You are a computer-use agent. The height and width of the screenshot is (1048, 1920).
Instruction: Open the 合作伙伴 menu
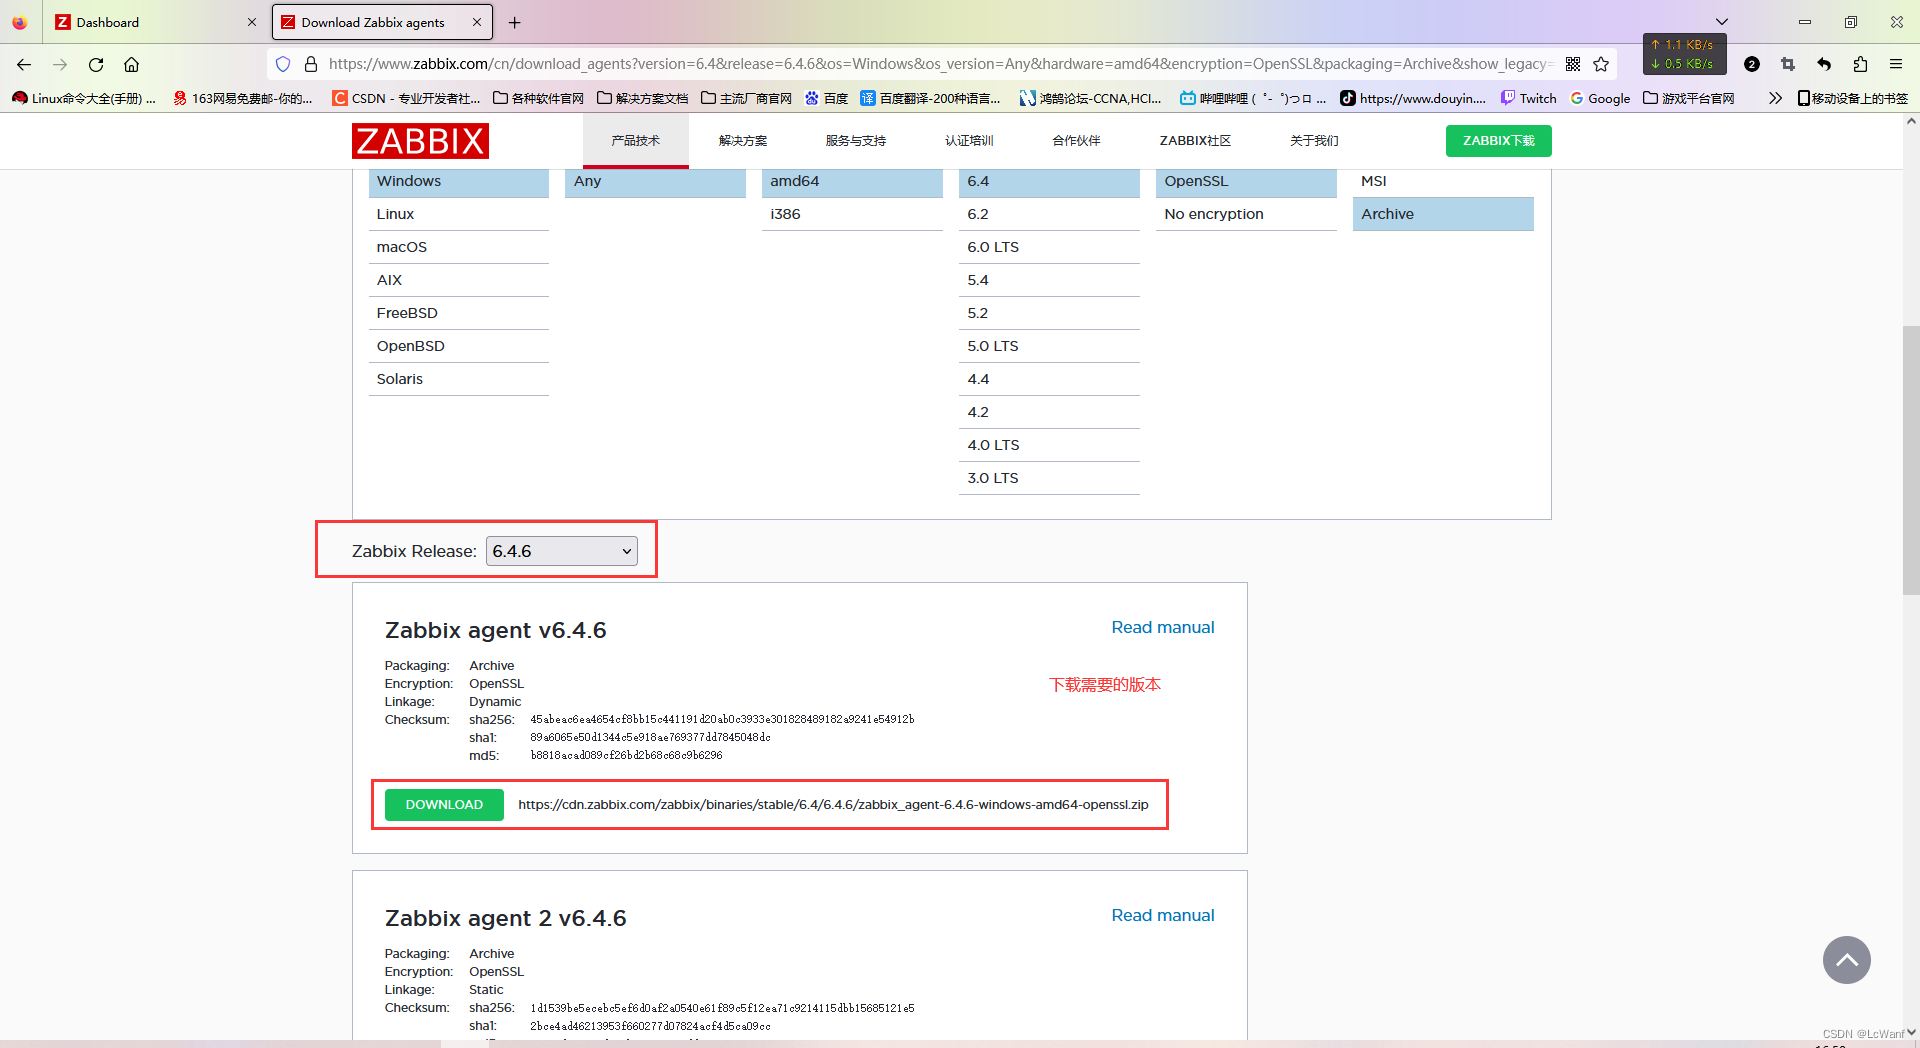(x=1076, y=141)
